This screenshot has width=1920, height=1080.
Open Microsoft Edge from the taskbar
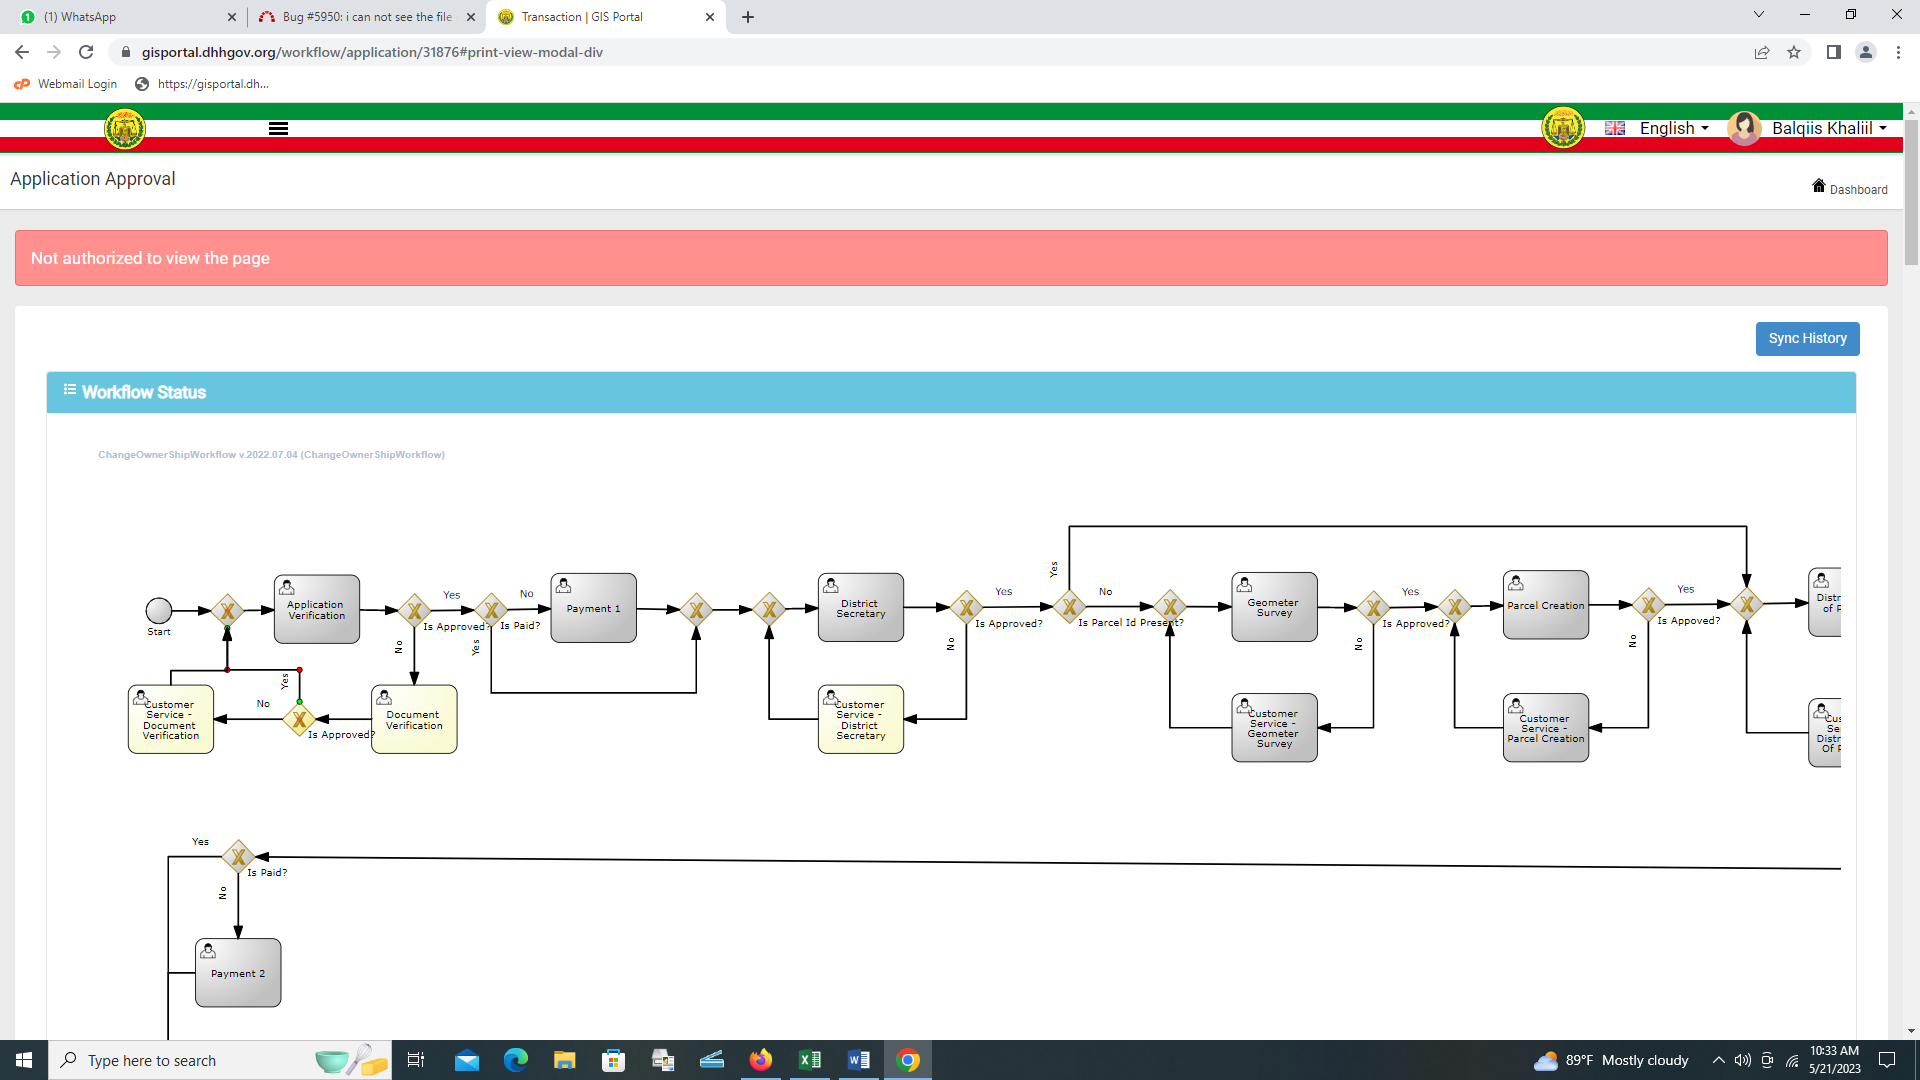click(x=516, y=1060)
